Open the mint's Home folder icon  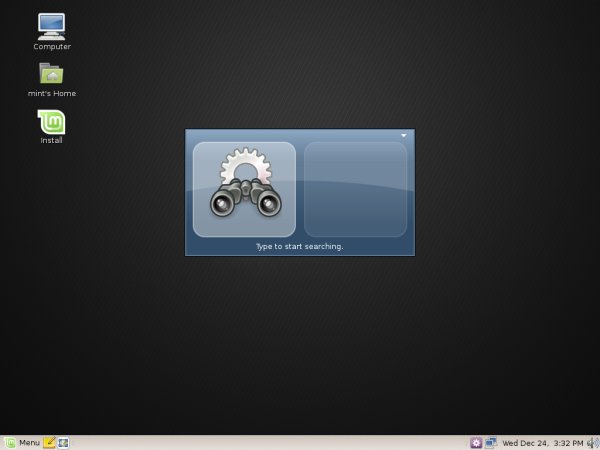point(52,73)
